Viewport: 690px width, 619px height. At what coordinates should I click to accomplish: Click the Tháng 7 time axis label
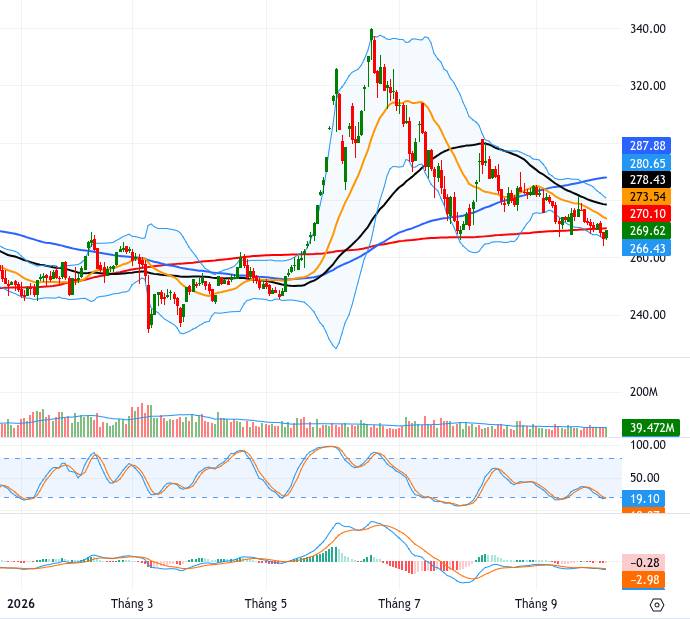pos(399,603)
